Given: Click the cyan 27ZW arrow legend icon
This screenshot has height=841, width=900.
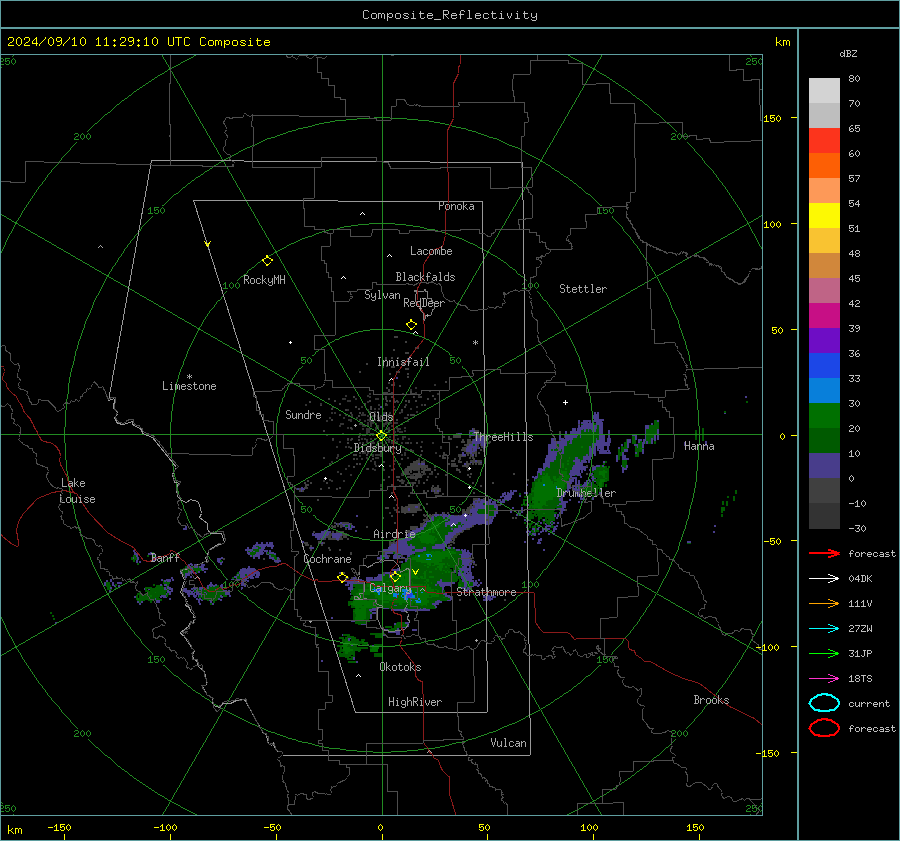Looking at the screenshot, I should [824, 629].
